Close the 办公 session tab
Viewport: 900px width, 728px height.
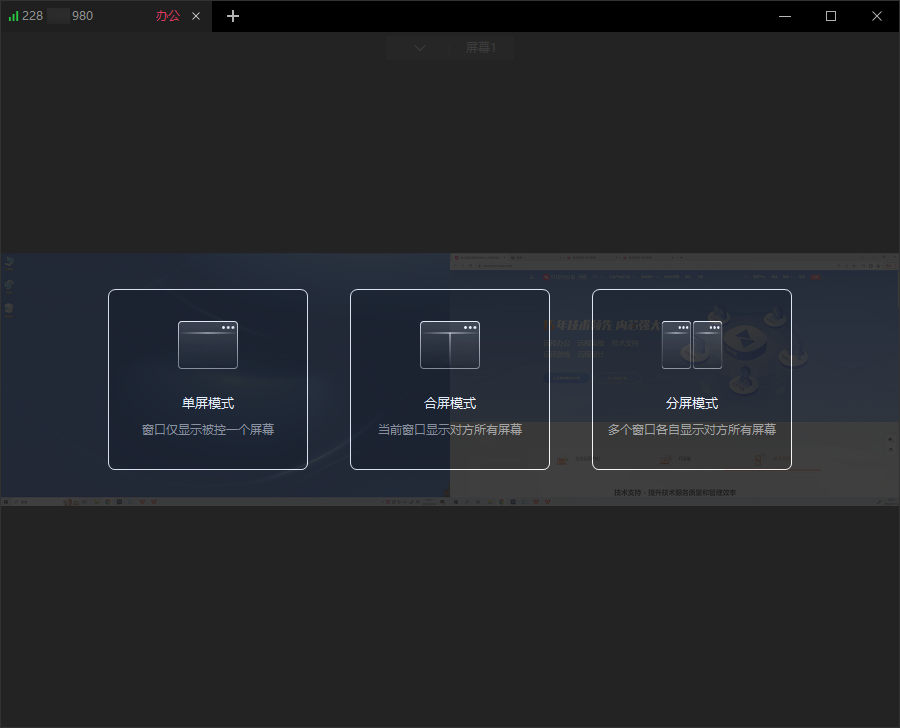pos(196,16)
